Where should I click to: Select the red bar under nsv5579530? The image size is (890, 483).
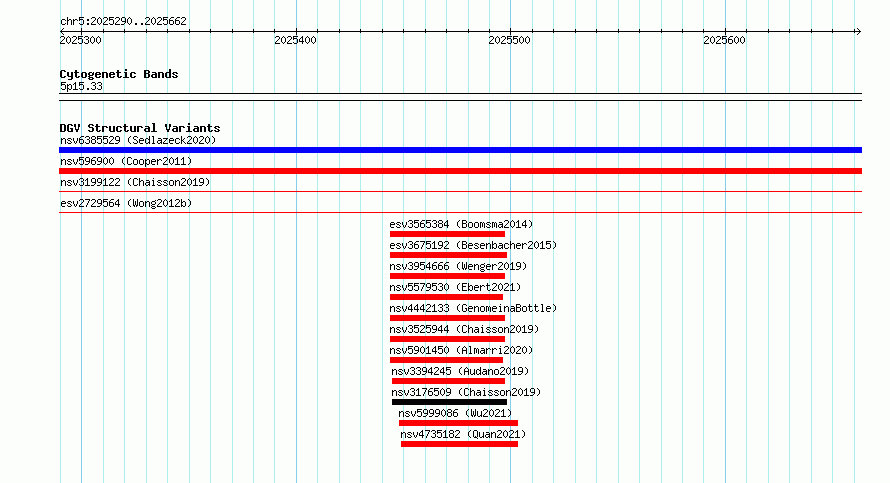coord(446,297)
